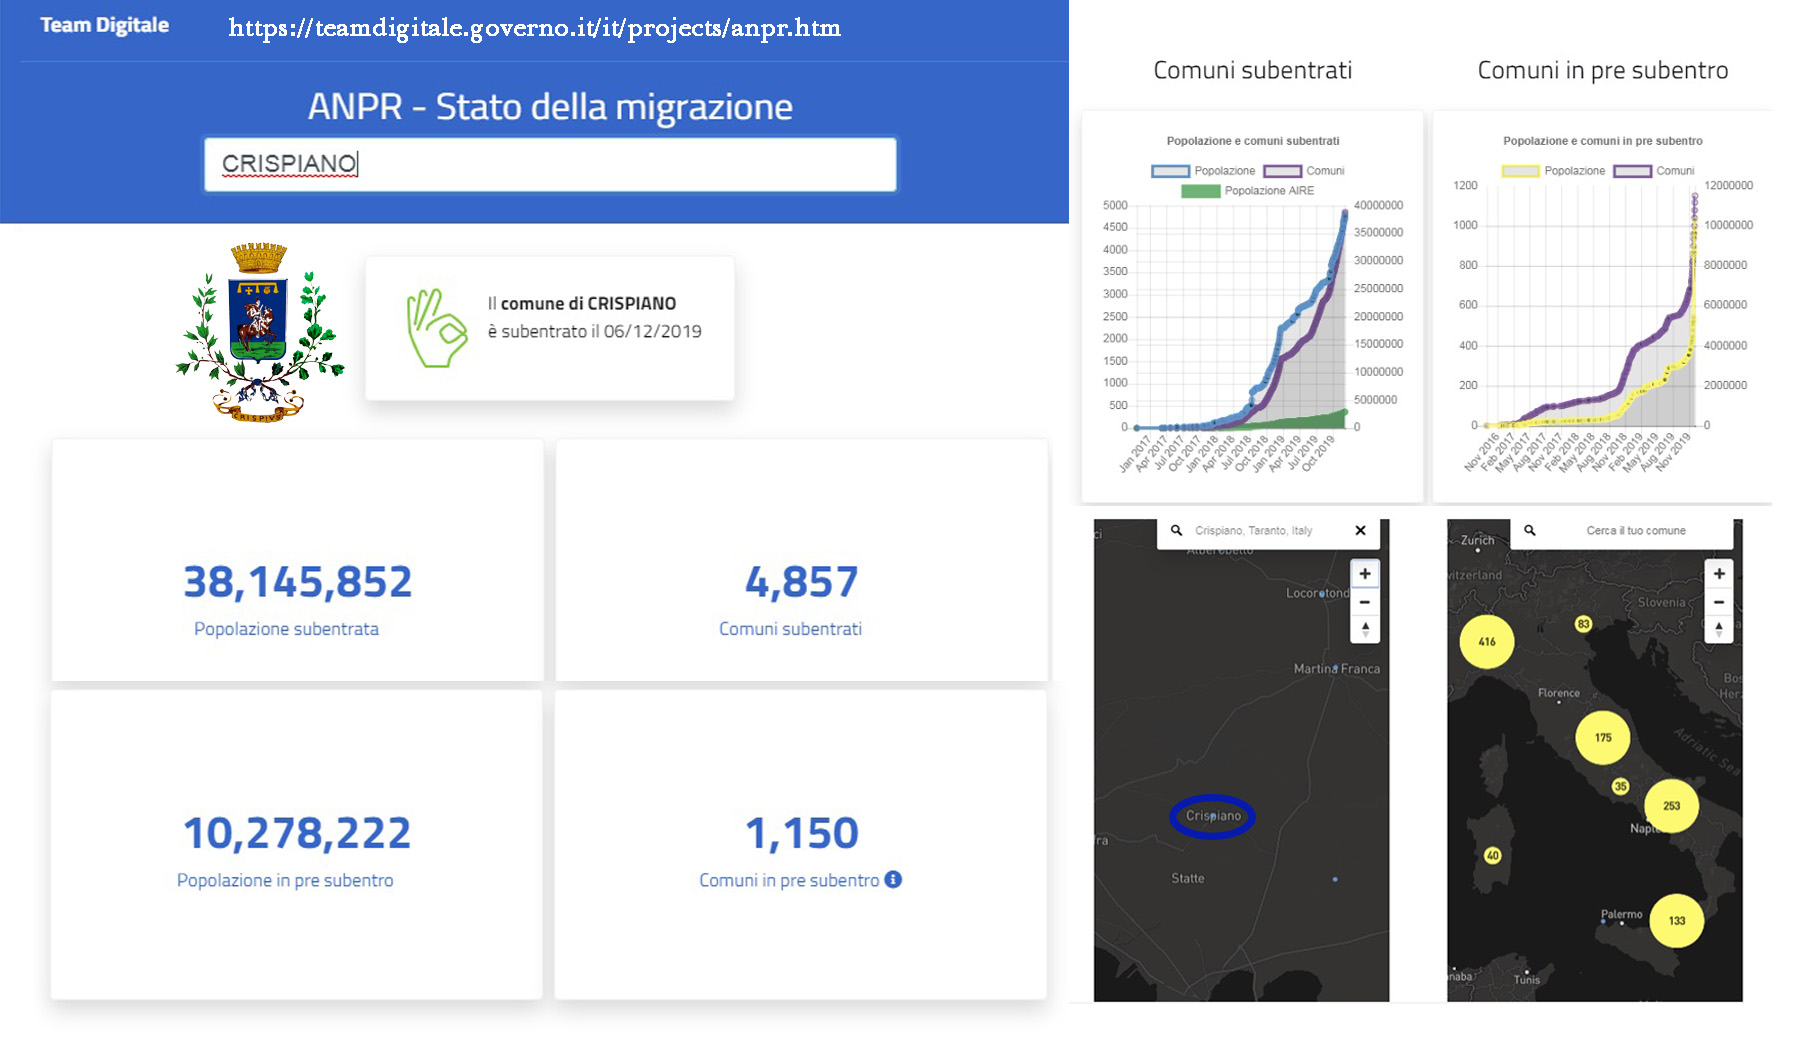Zoom in on the Crispiano map

[1365, 574]
